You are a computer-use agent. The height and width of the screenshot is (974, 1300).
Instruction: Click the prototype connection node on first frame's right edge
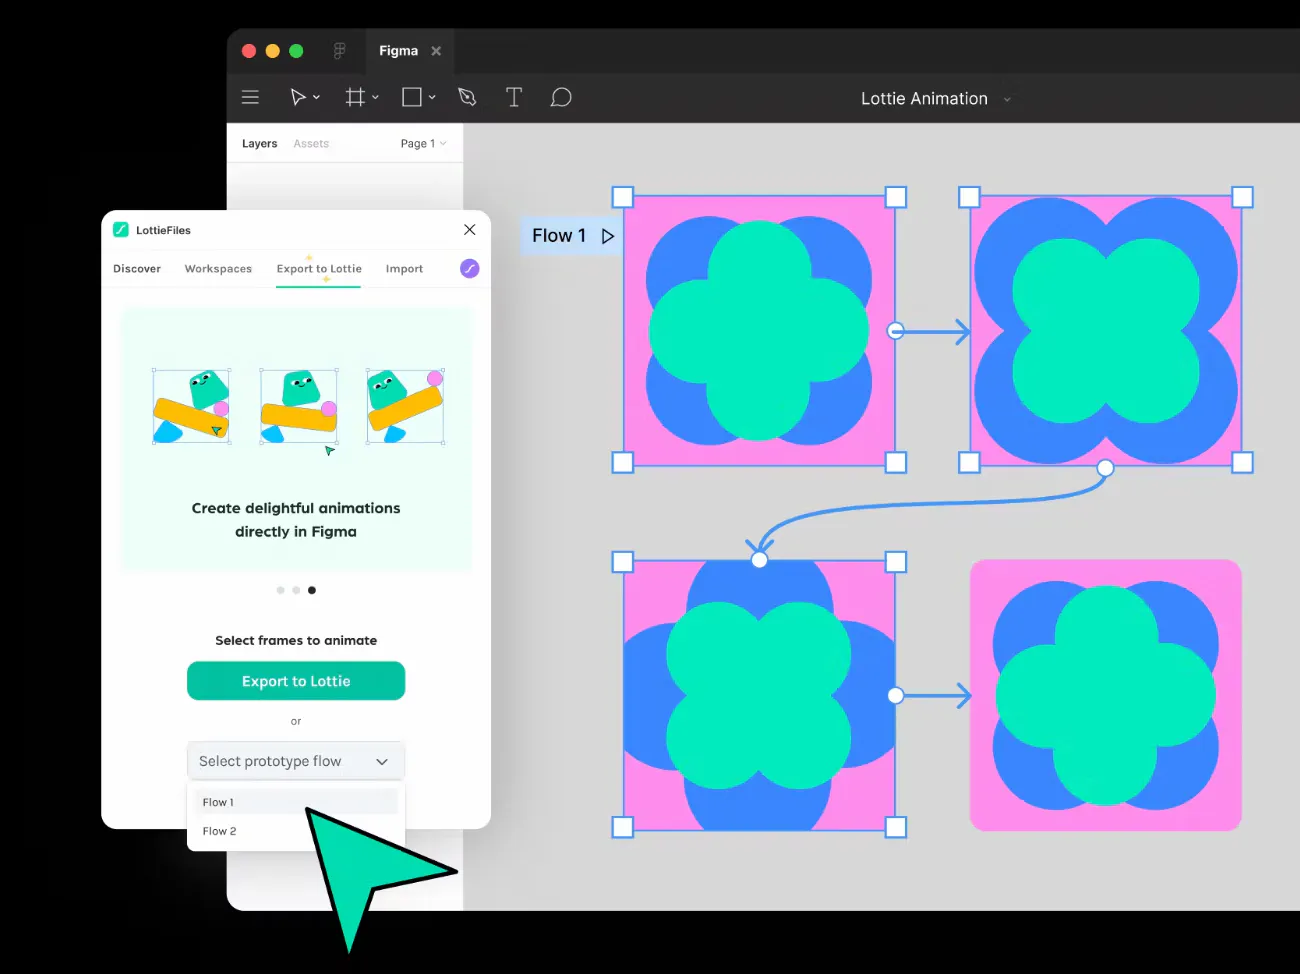click(x=896, y=330)
